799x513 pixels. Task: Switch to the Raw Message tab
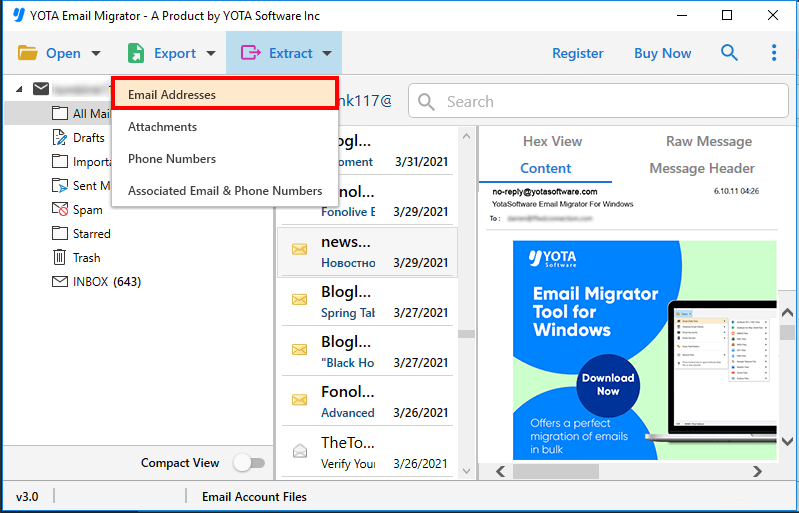pos(709,141)
